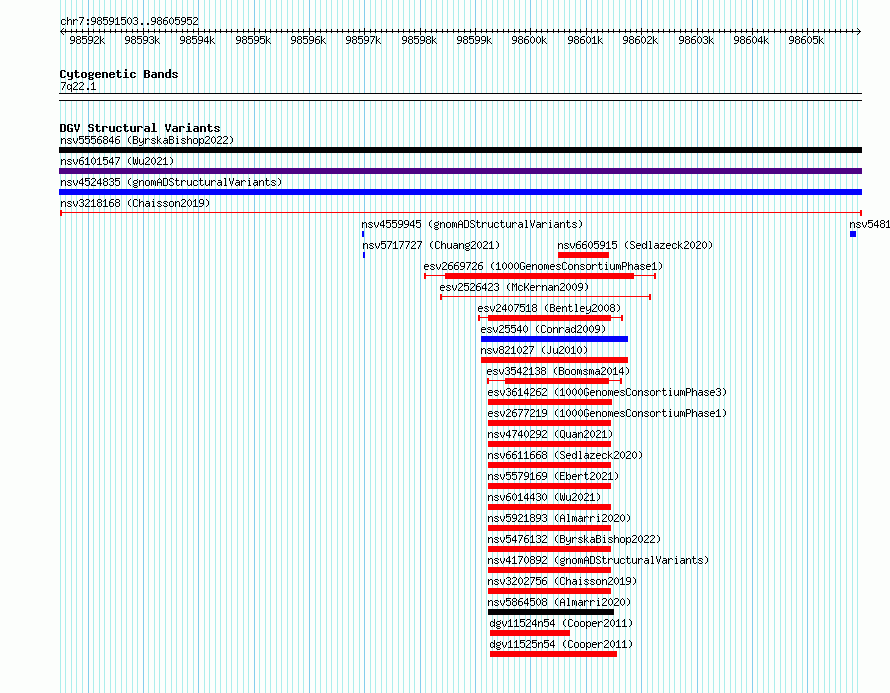Screen dimensions: 890x693
Task: Click the red bar under nsv3202756
Action: click(549, 591)
